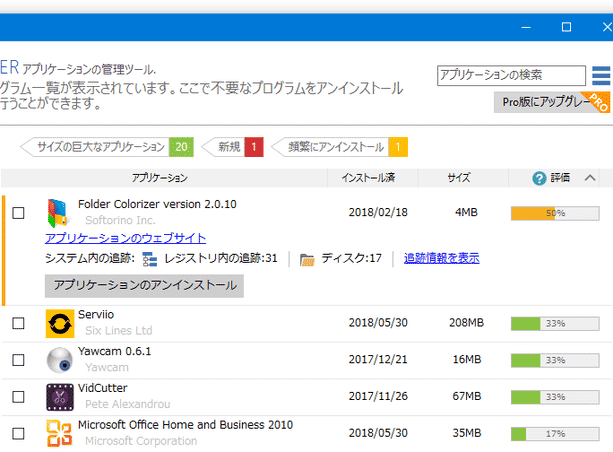Select the VidCutter application name
Screen dimensions: 613x452
click(102, 388)
